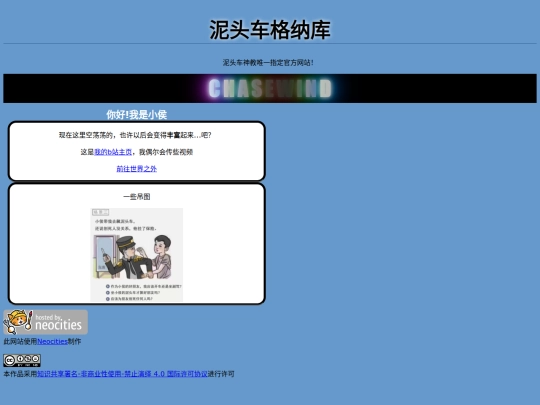The width and height of the screenshot is (540, 405).
Task: Click the hosted by neocities badge
Action: (x=45, y=322)
